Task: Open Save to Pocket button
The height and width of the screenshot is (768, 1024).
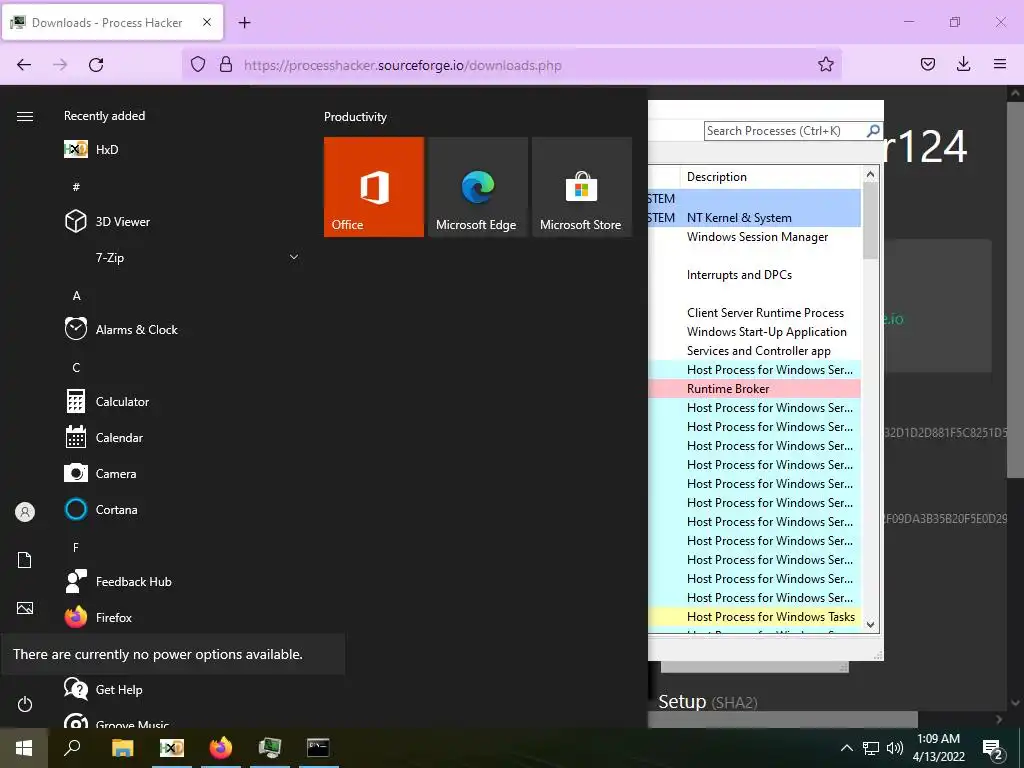Action: [x=928, y=65]
